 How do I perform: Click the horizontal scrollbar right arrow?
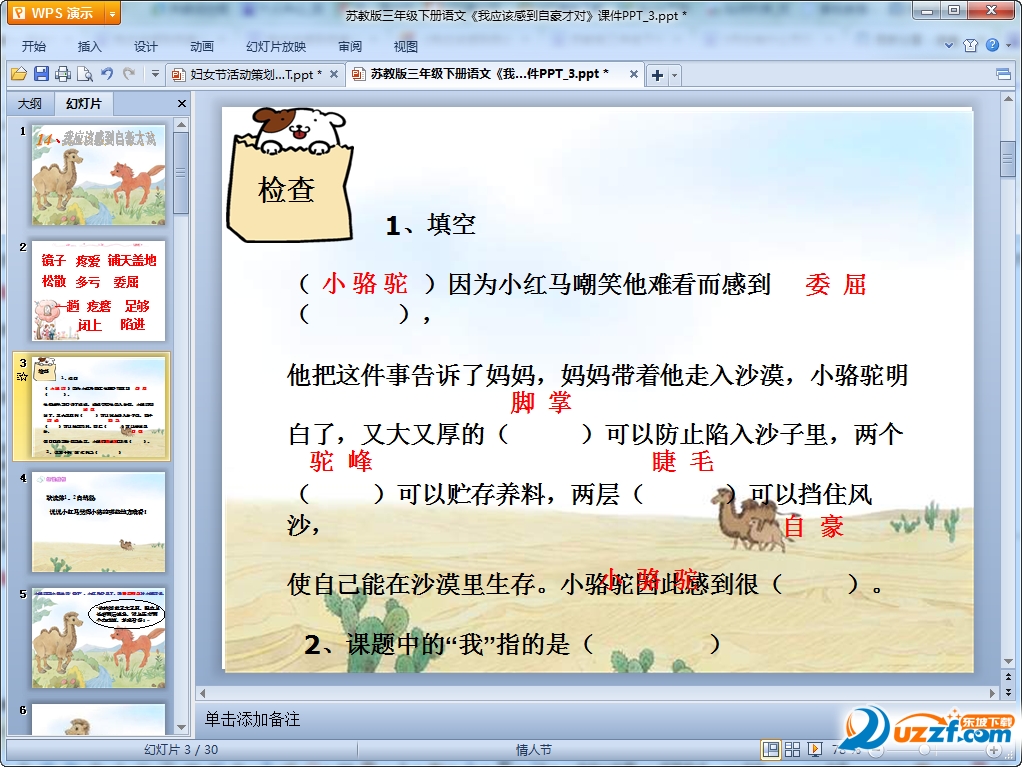click(x=992, y=693)
